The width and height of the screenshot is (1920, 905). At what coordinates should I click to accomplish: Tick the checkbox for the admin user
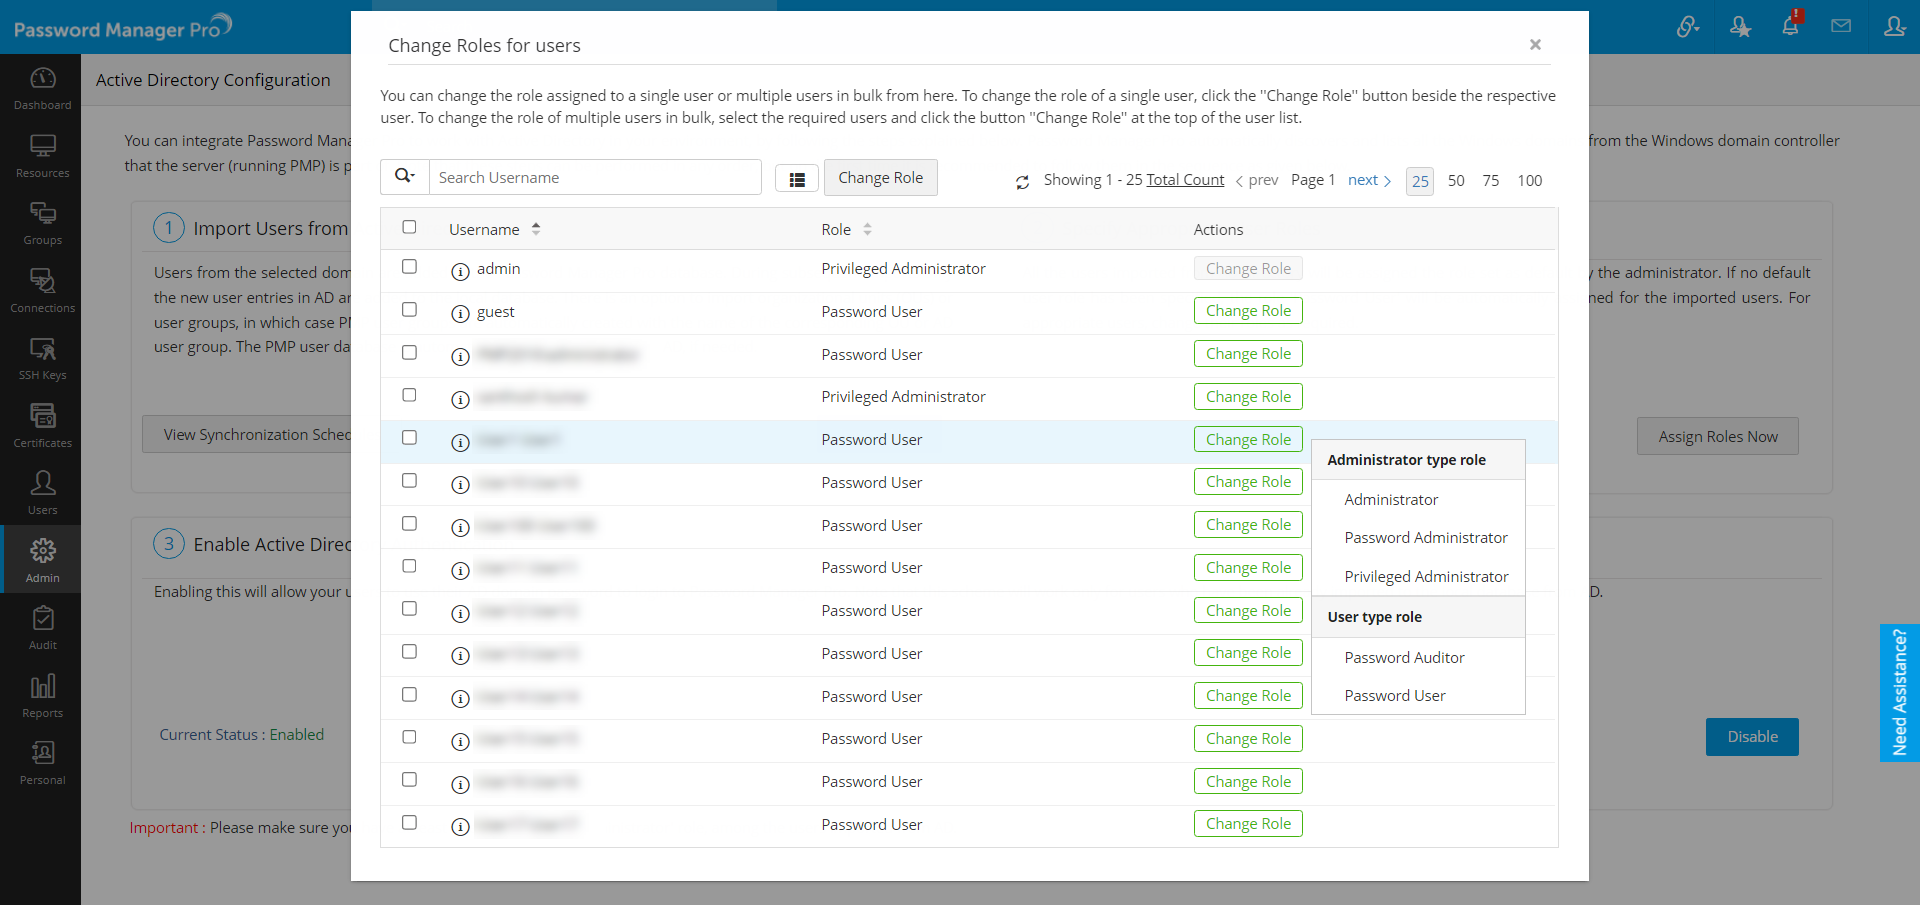[409, 267]
